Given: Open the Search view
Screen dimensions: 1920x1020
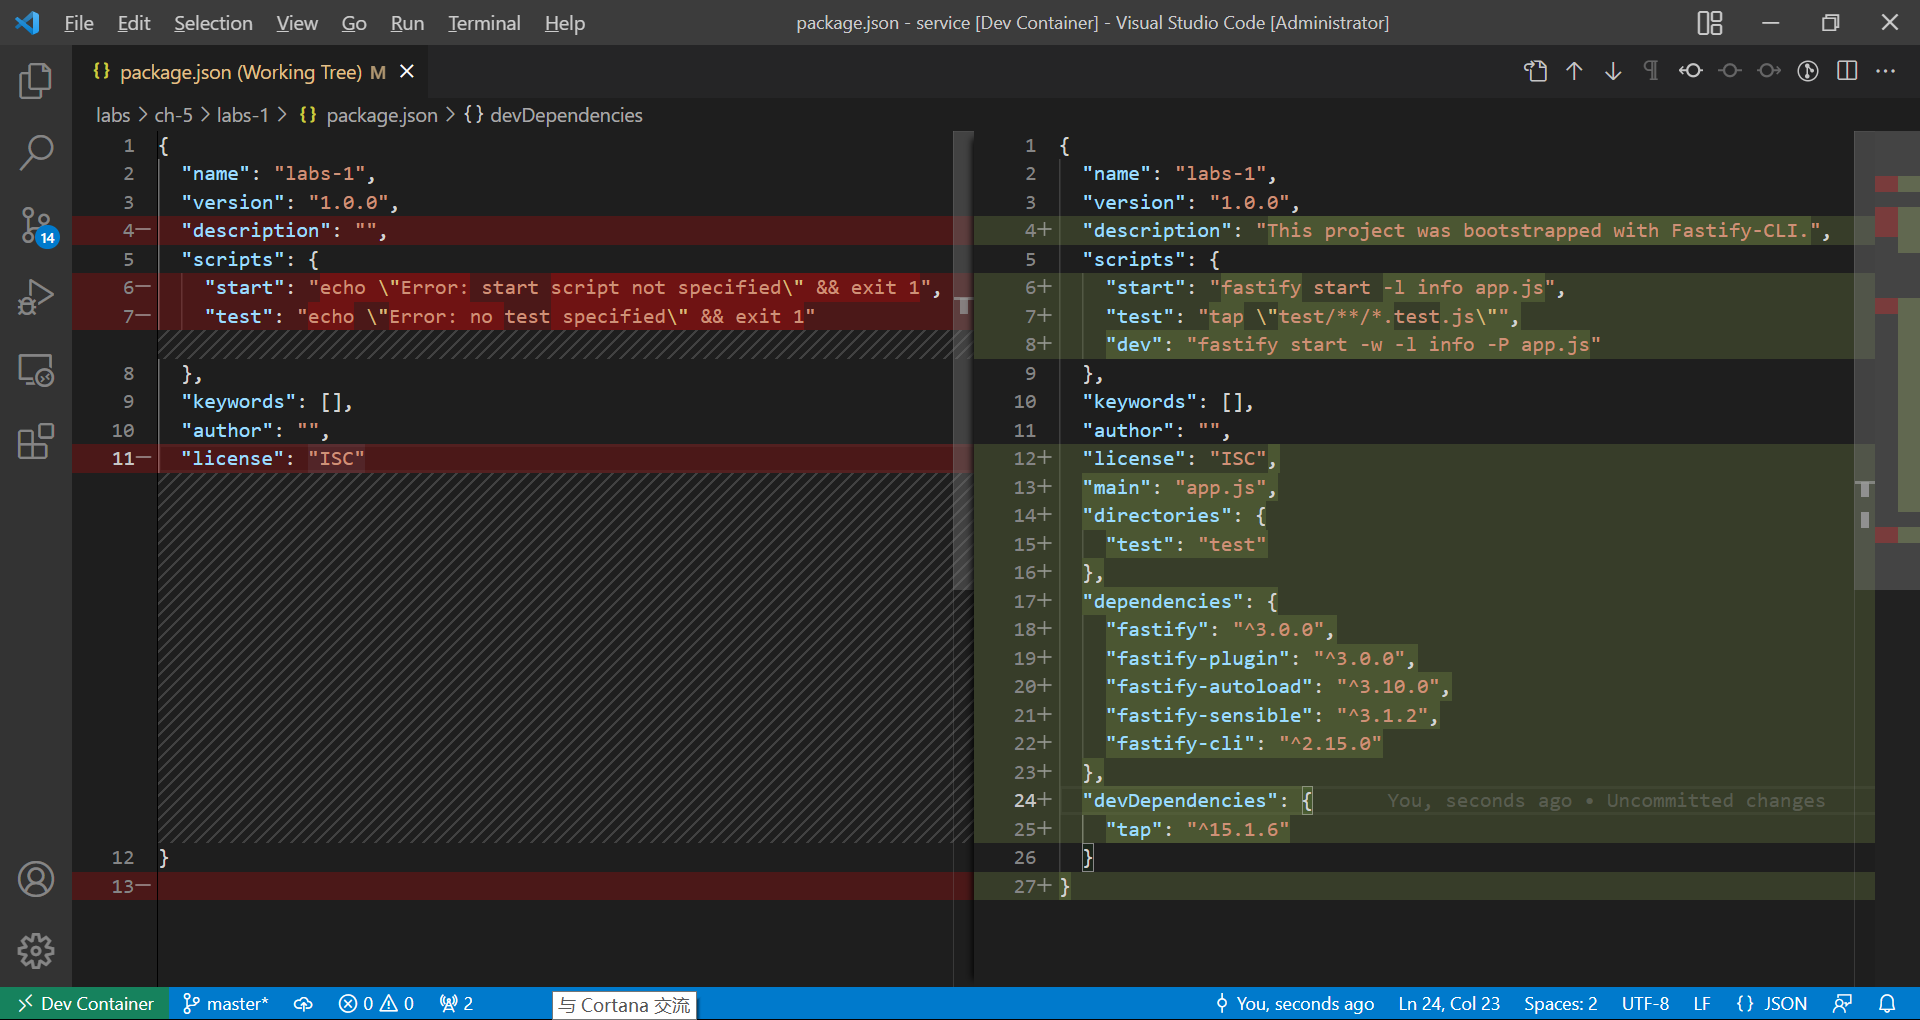Looking at the screenshot, I should pos(36,153).
